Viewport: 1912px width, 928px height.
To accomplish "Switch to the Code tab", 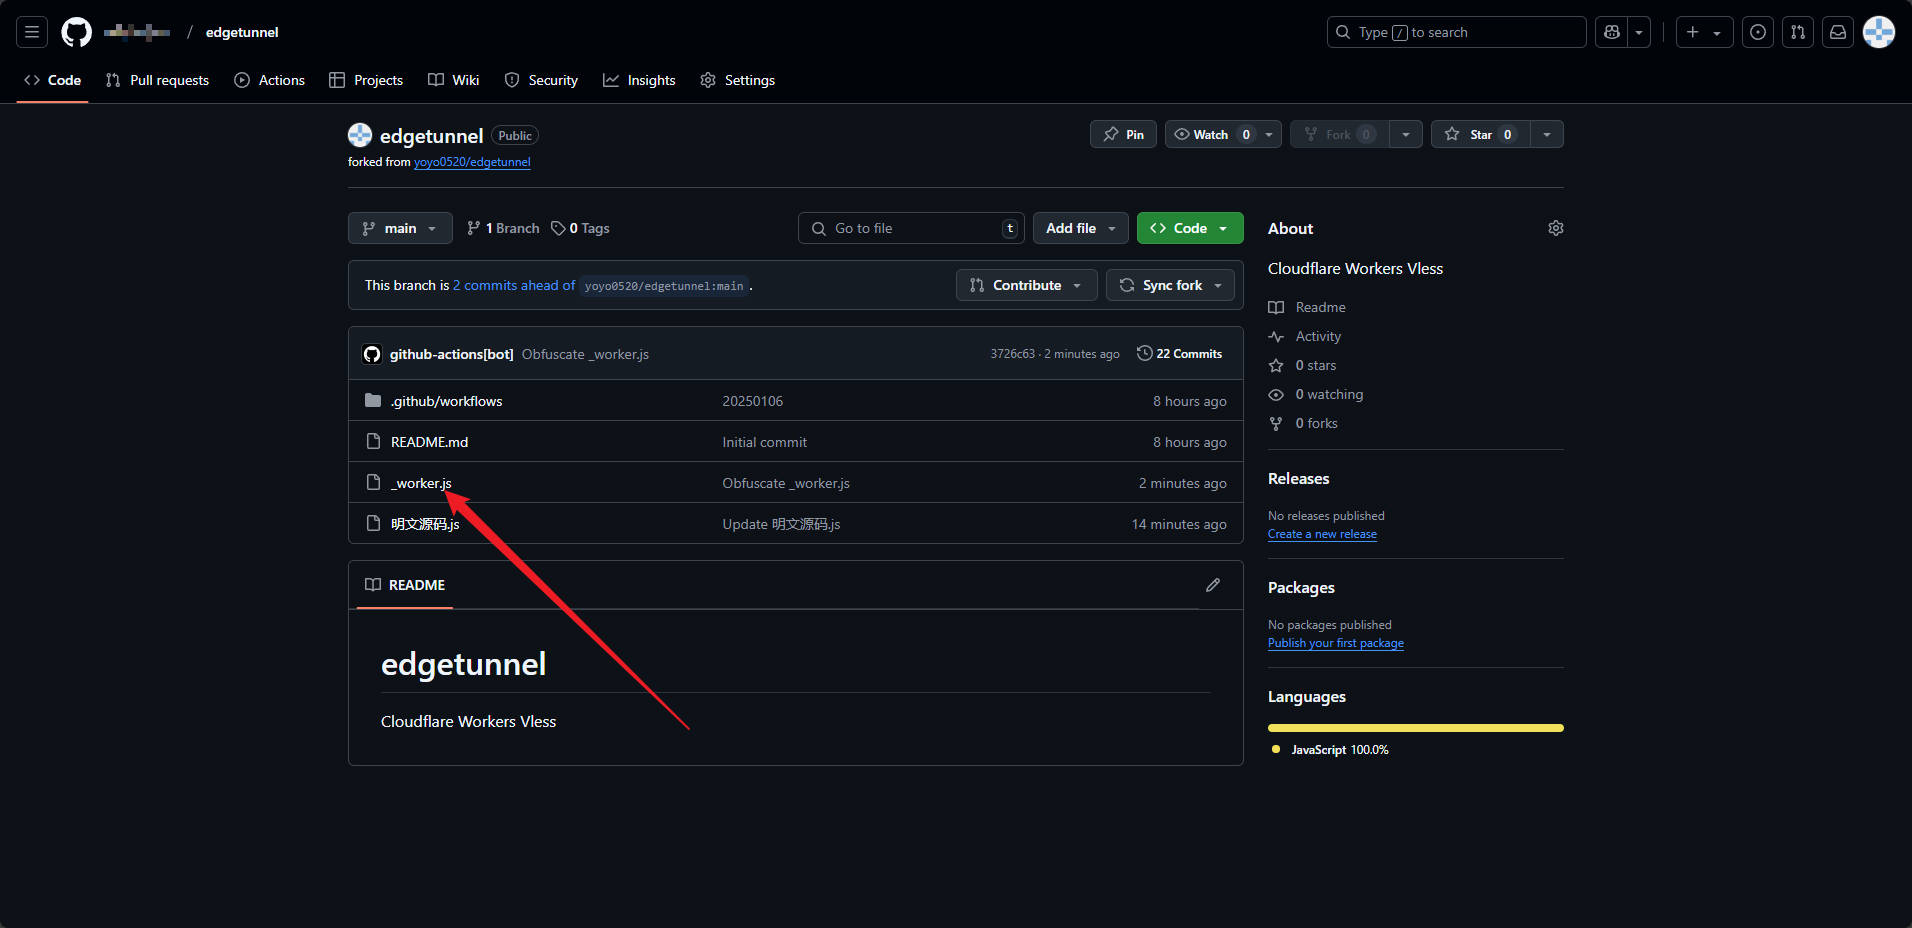I will 53,80.
